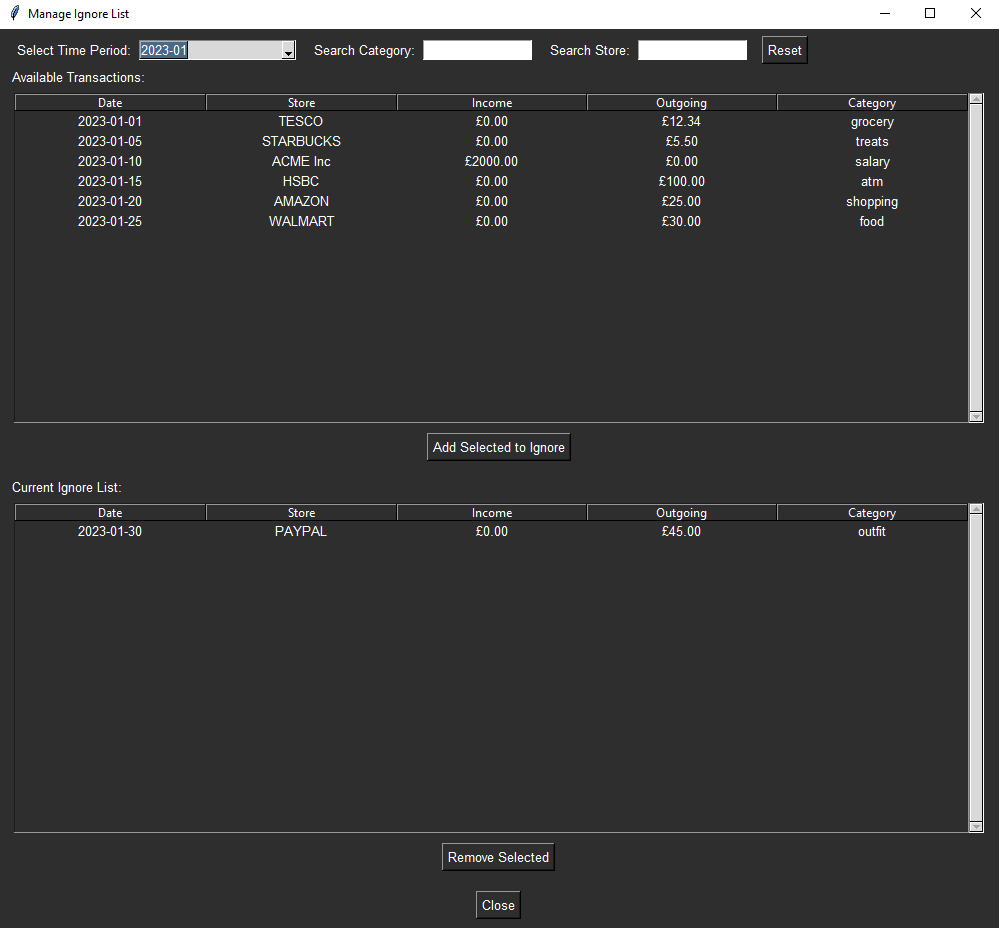Viewport: 999px width, 928px height.
Task: Click Store header in Current Ignore List
Action: (301, 513)
